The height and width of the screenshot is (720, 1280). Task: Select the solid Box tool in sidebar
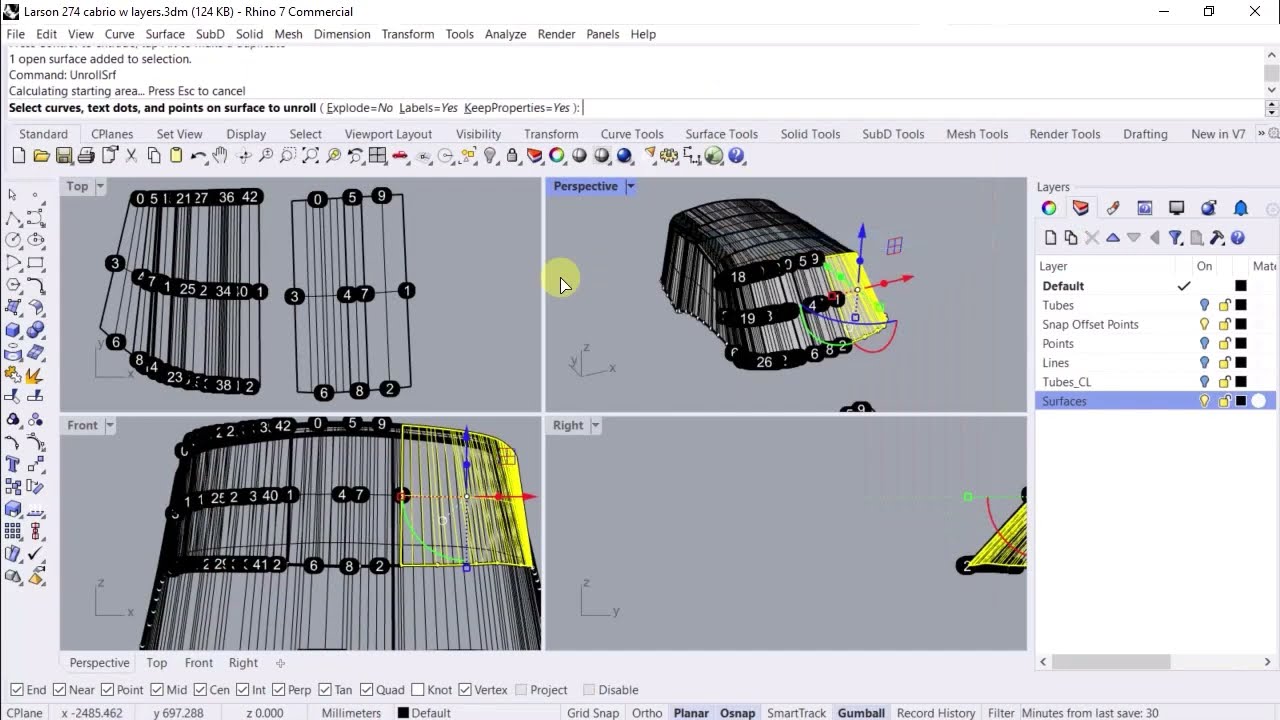13,330
